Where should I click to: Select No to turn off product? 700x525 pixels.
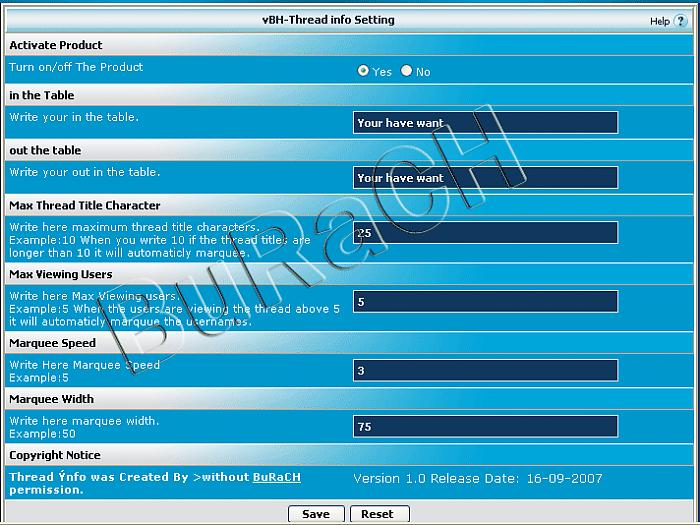(406, 71)
